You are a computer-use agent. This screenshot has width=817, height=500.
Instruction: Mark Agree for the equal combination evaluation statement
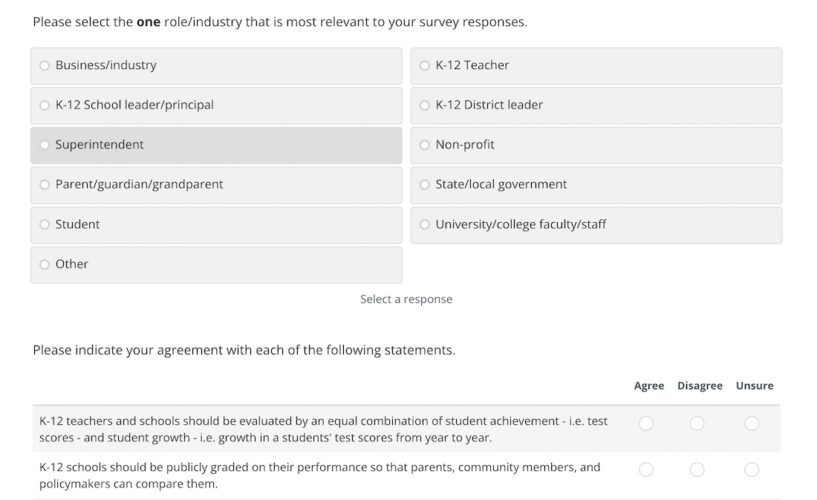(x=646, y=424)
